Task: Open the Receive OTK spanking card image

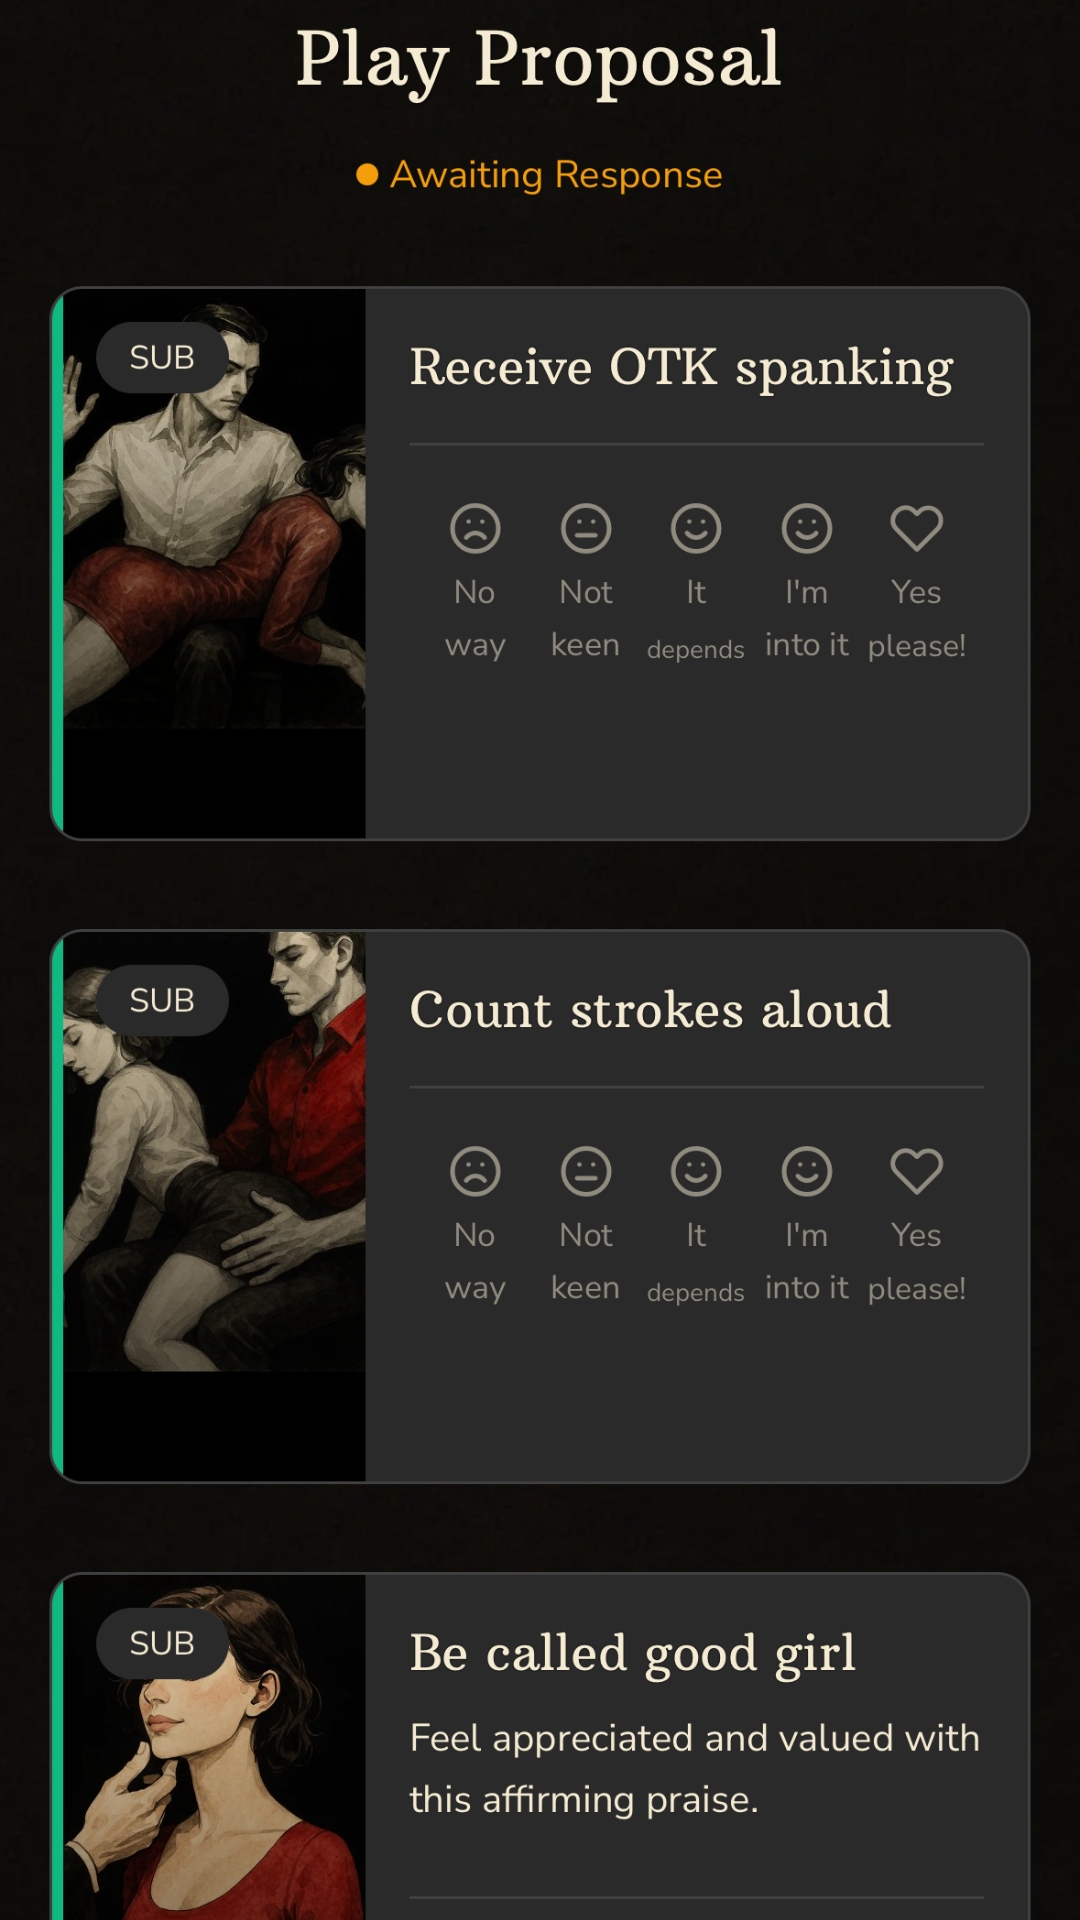Action: (214, 563)
